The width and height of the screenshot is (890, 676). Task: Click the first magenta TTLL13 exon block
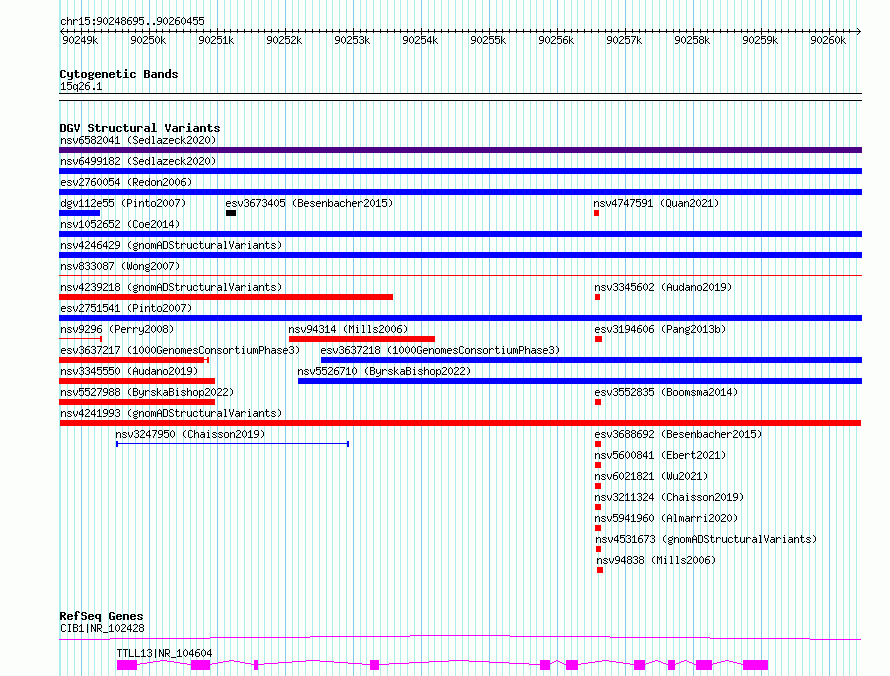[127, 665]
